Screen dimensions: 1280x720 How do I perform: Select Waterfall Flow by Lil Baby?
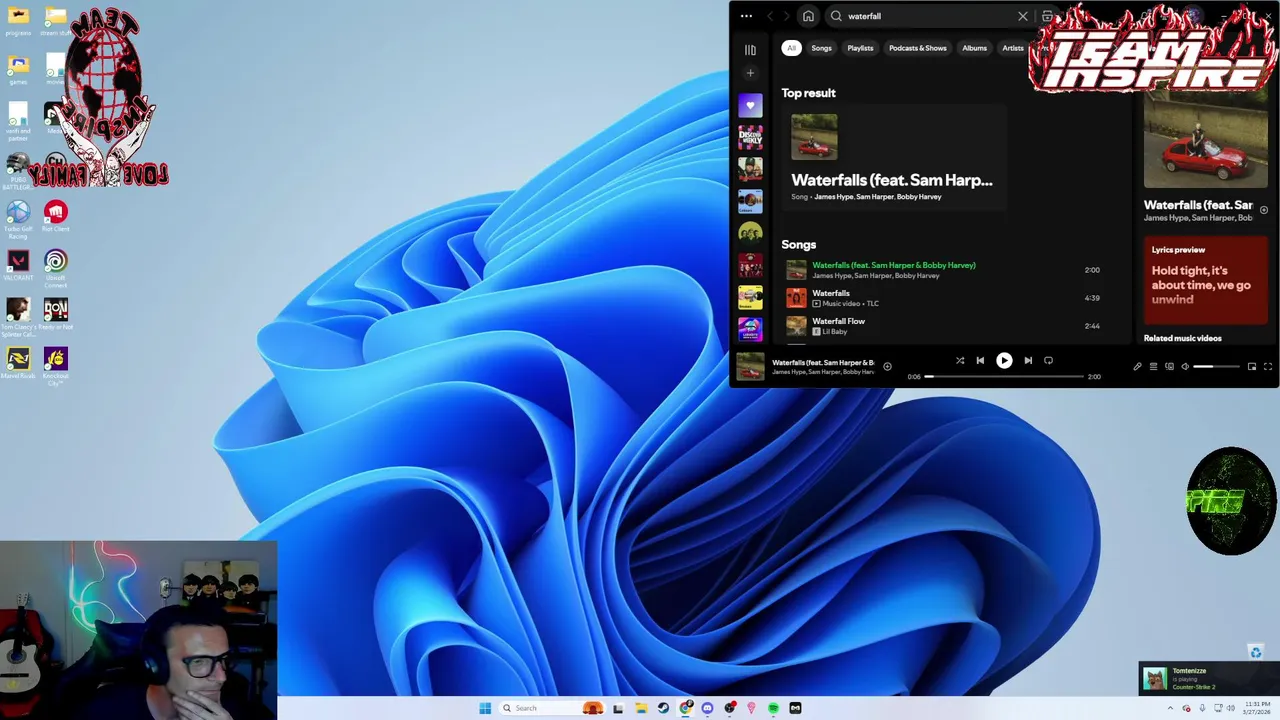click(x=944, y=326)
